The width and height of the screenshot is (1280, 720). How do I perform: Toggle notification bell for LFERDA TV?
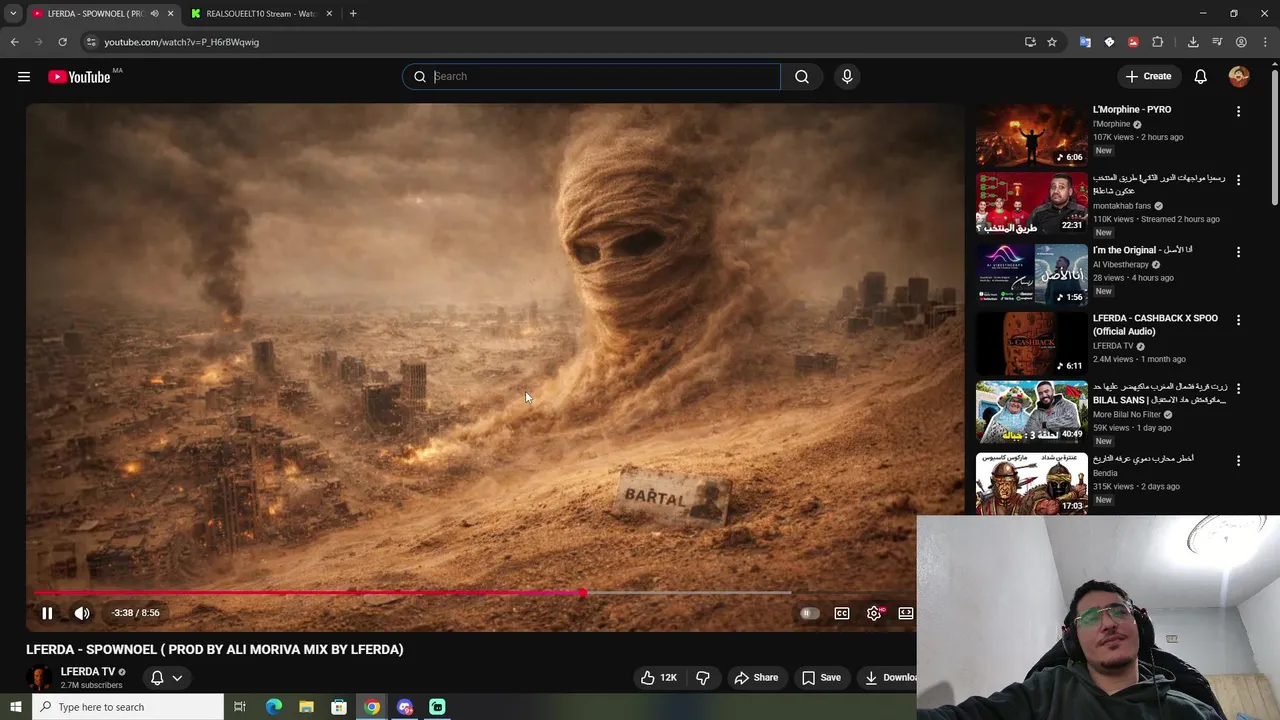click(157, 678)
